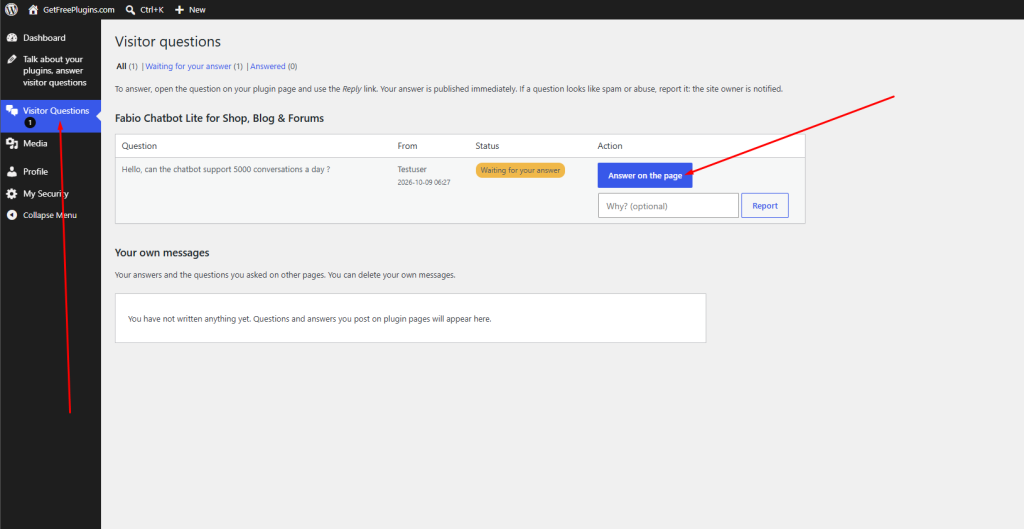Click the search magnifier icon
The image size is (1024, 529).
[131, 10]
